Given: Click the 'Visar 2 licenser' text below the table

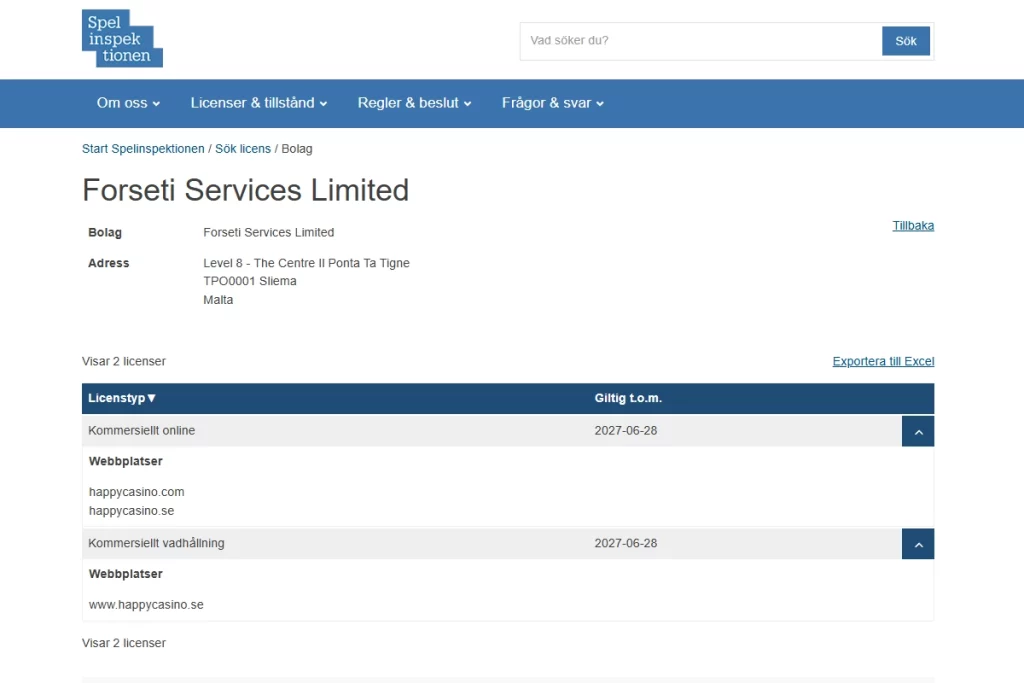Looking at the screenshot, I should (x=124, y=643).
